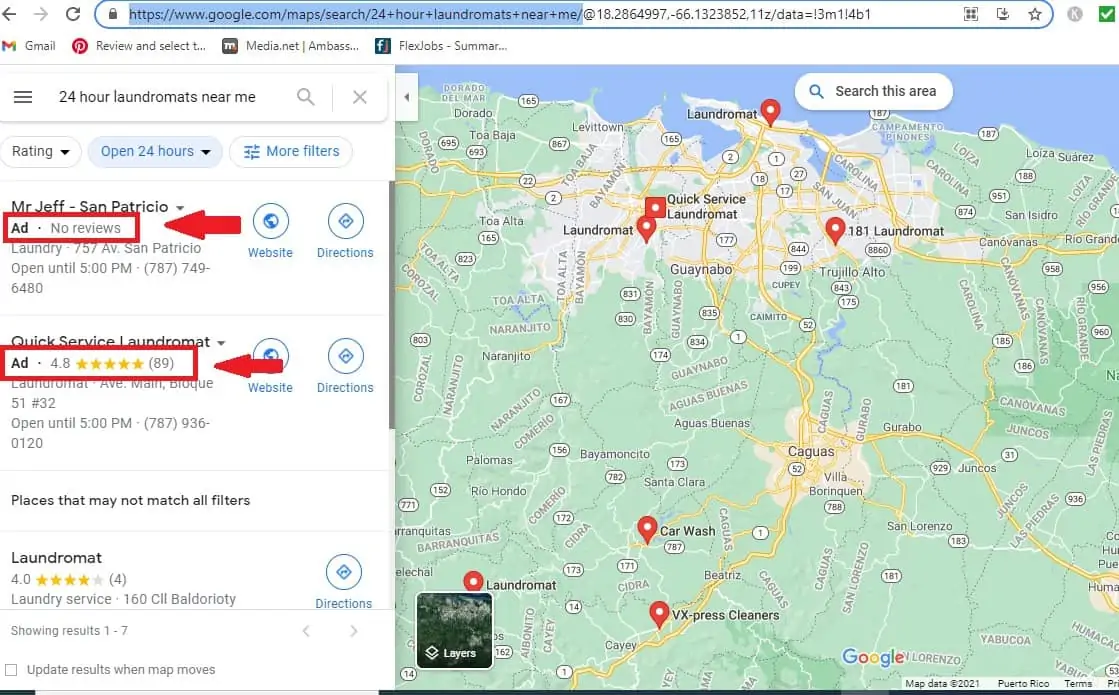This screenshot has height=695, width=1119.
Task: Open the Terms link on the map
Action: (x=1078, y=684)
